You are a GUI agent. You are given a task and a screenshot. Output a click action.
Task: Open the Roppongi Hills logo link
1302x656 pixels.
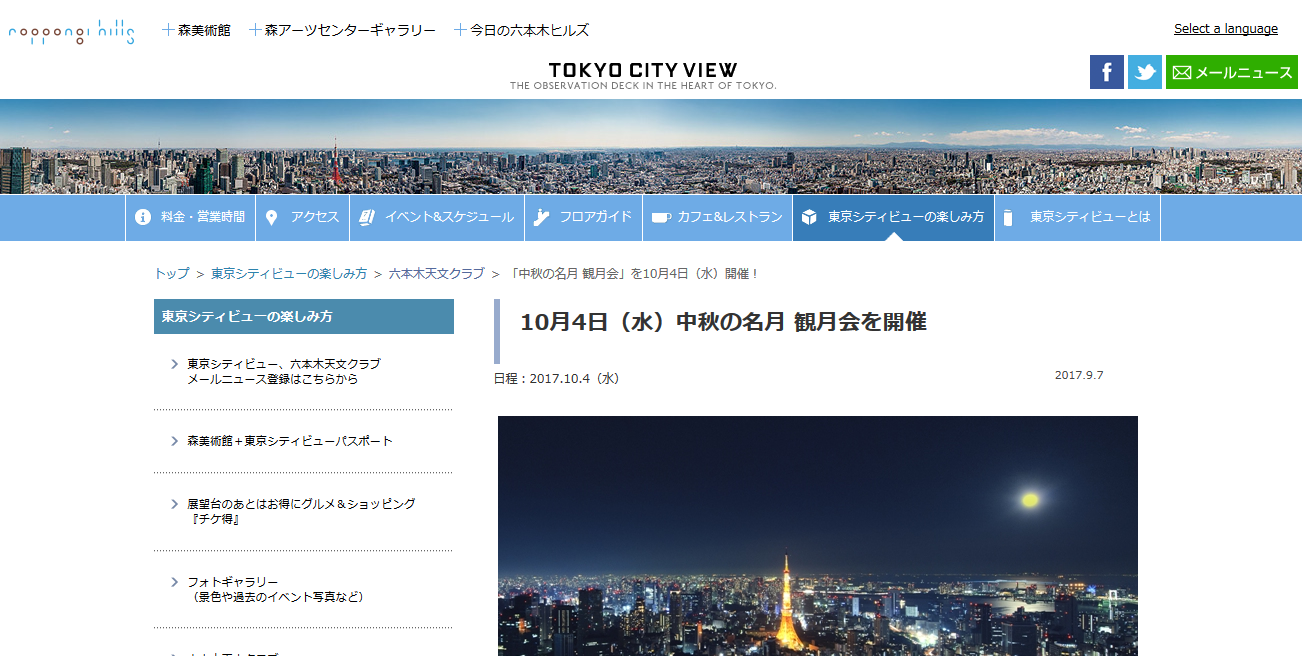click(71, 31)
